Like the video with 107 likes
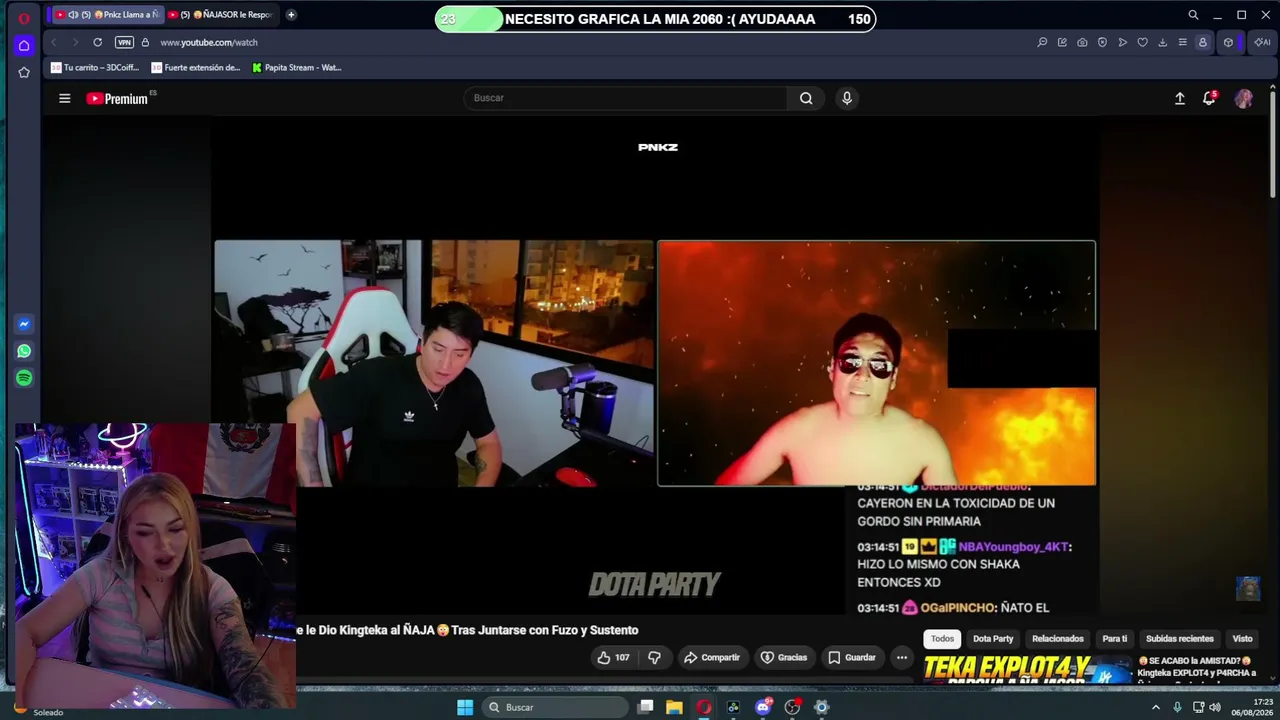 pyautogui.click(x=613, y=657)
